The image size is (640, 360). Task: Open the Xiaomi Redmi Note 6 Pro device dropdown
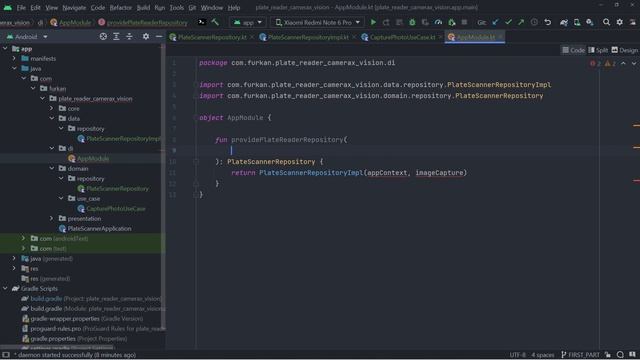pos(318,22)
